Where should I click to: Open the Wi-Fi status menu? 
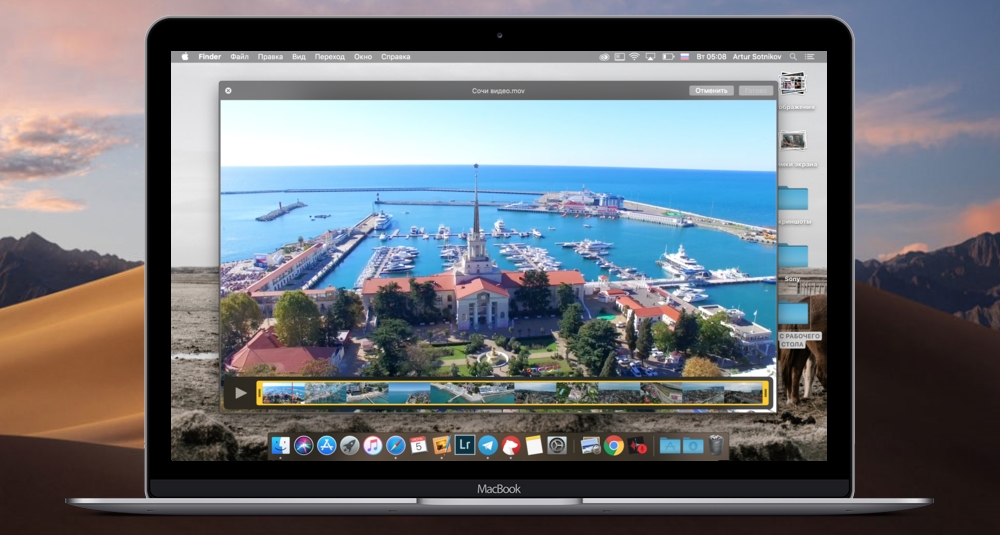coord(633,57)
